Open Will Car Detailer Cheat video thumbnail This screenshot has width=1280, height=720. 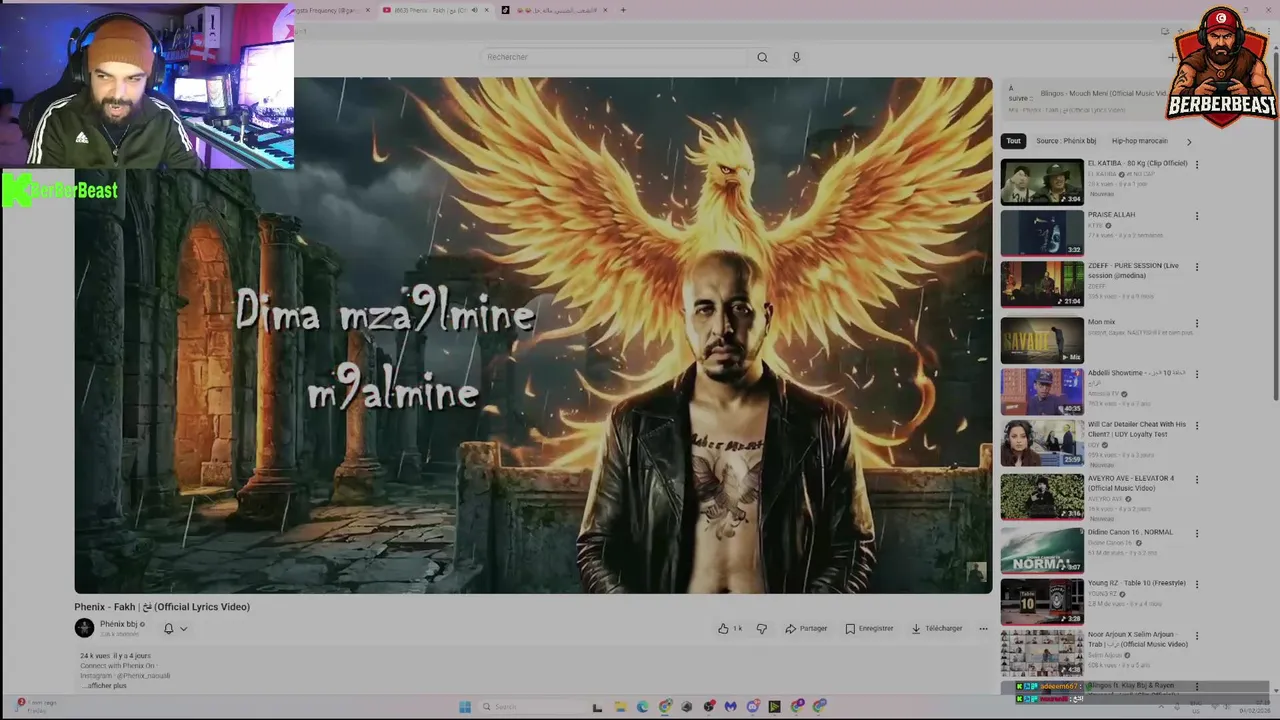[1042, 443]
